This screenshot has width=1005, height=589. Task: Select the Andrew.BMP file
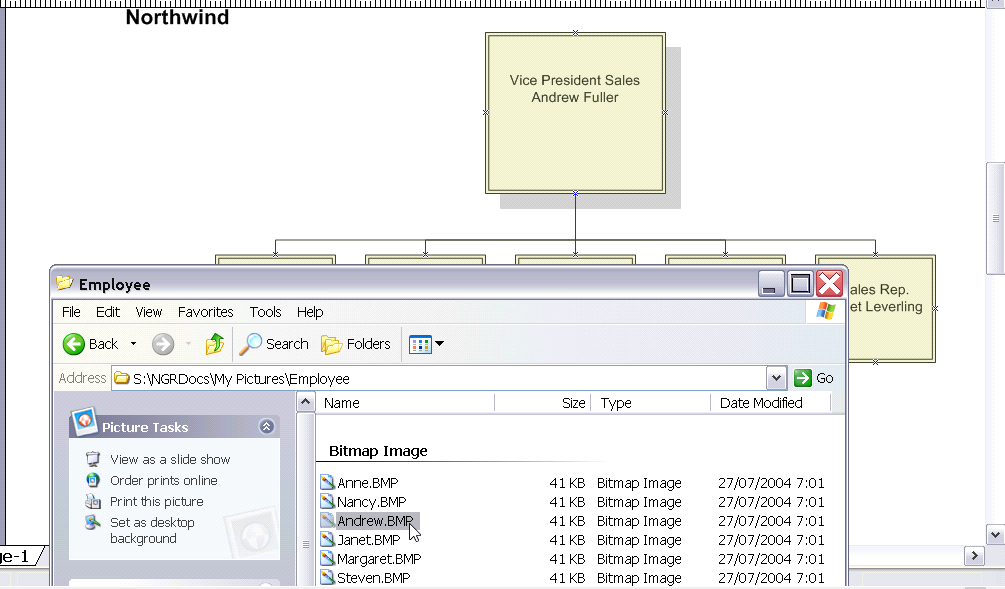tap(375, 521)
